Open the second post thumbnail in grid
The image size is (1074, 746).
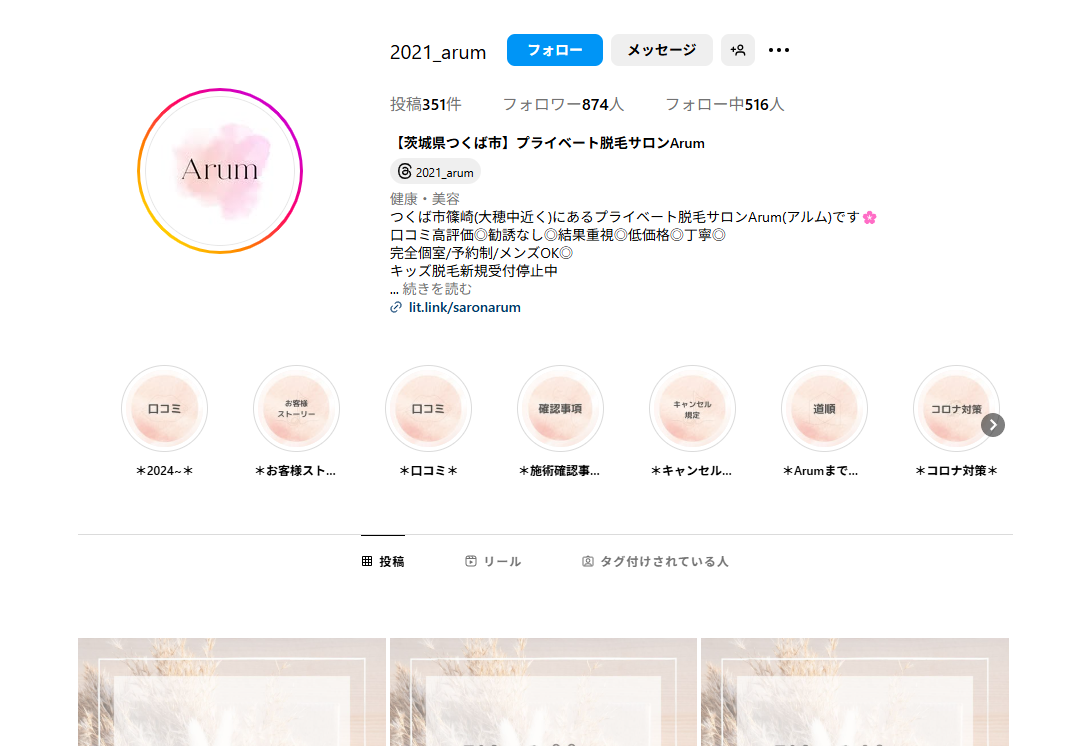point(543,692)
